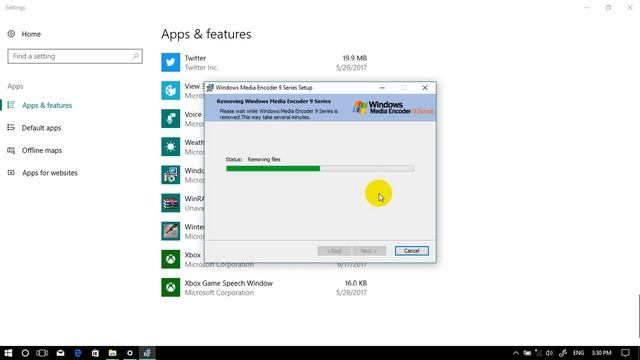This screenshot has height=360, width=640.
Task: Select Apps & features in sidebar
Action: (47, 105)
